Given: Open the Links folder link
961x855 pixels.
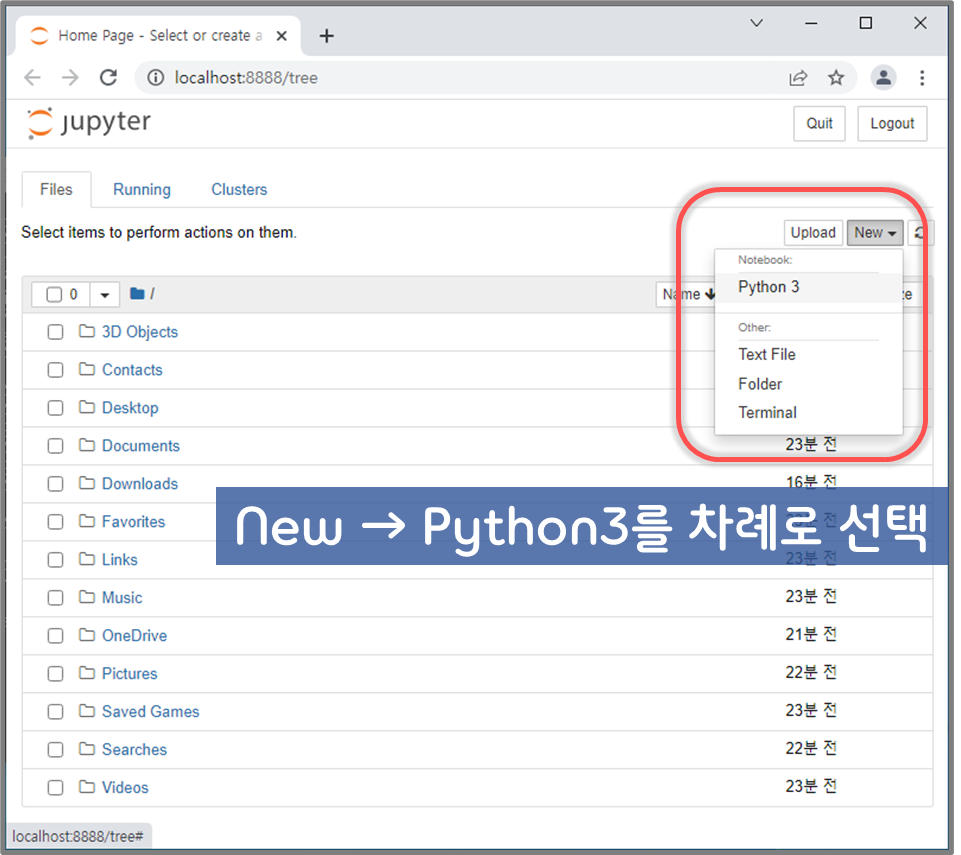Looking at the screenshot, I should pyautogui.click(x=120, y=560).
